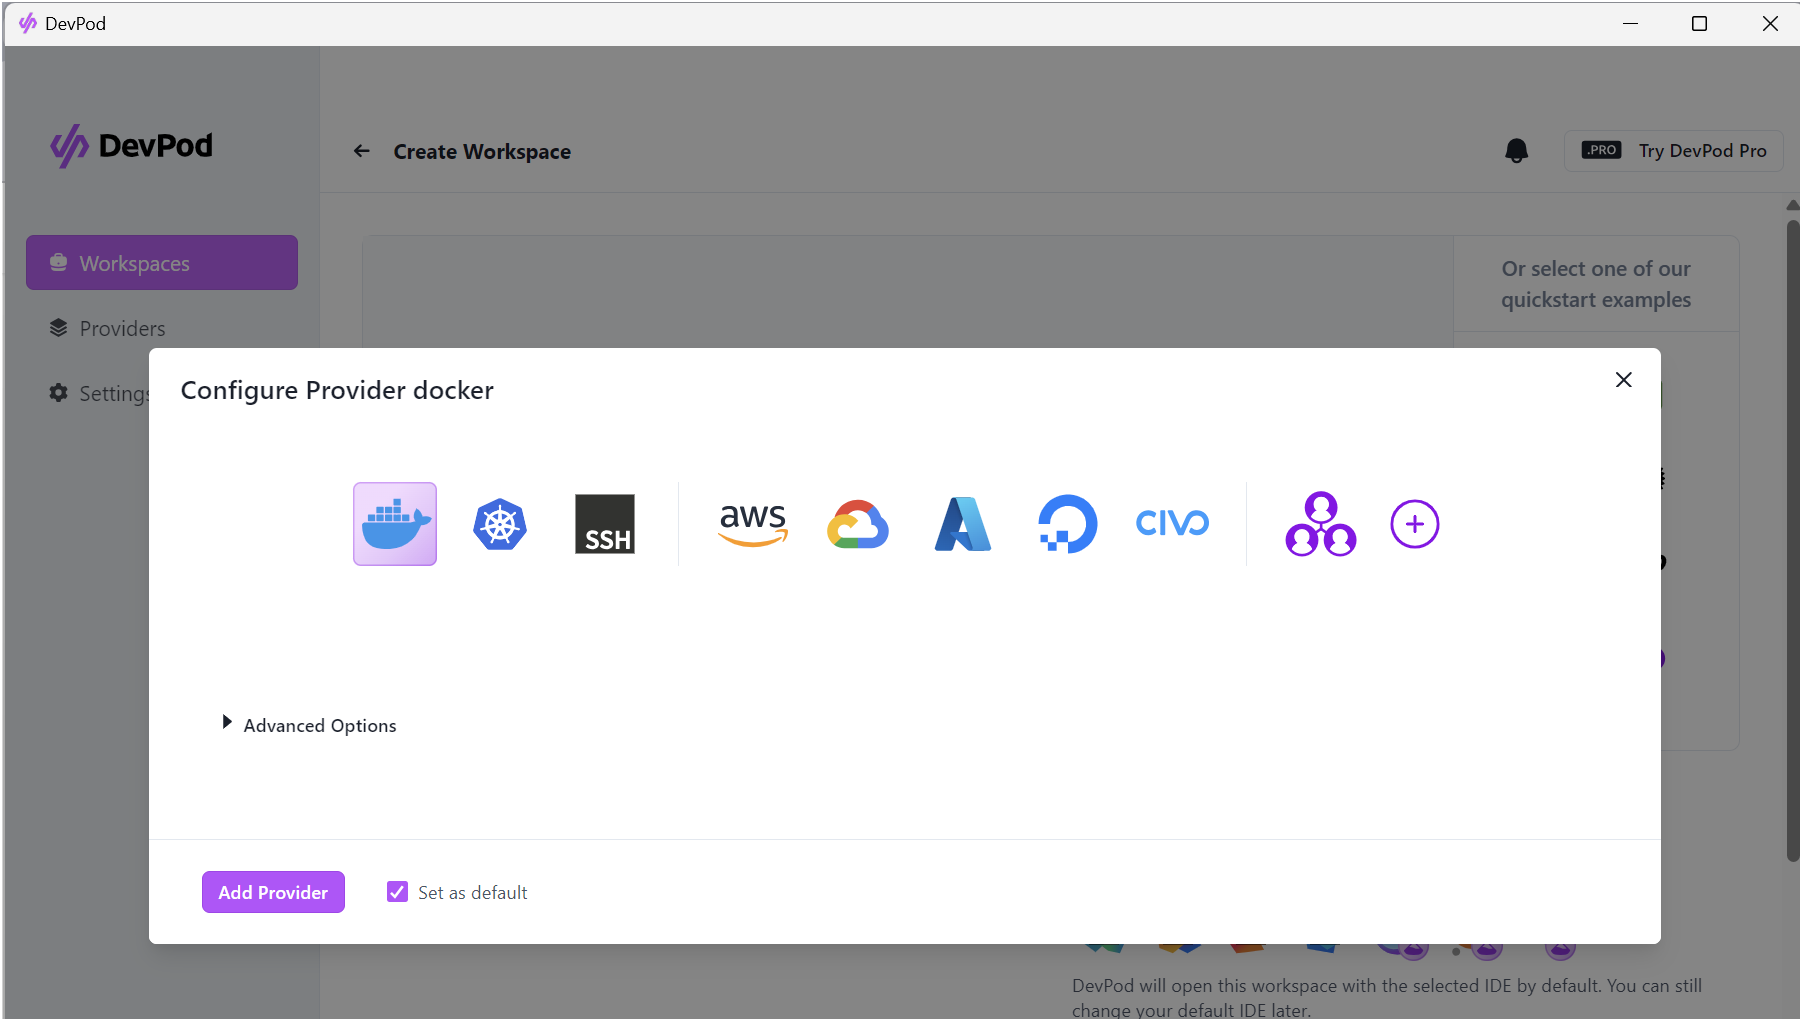Choose the Civo provider icon

[1171, 523]
